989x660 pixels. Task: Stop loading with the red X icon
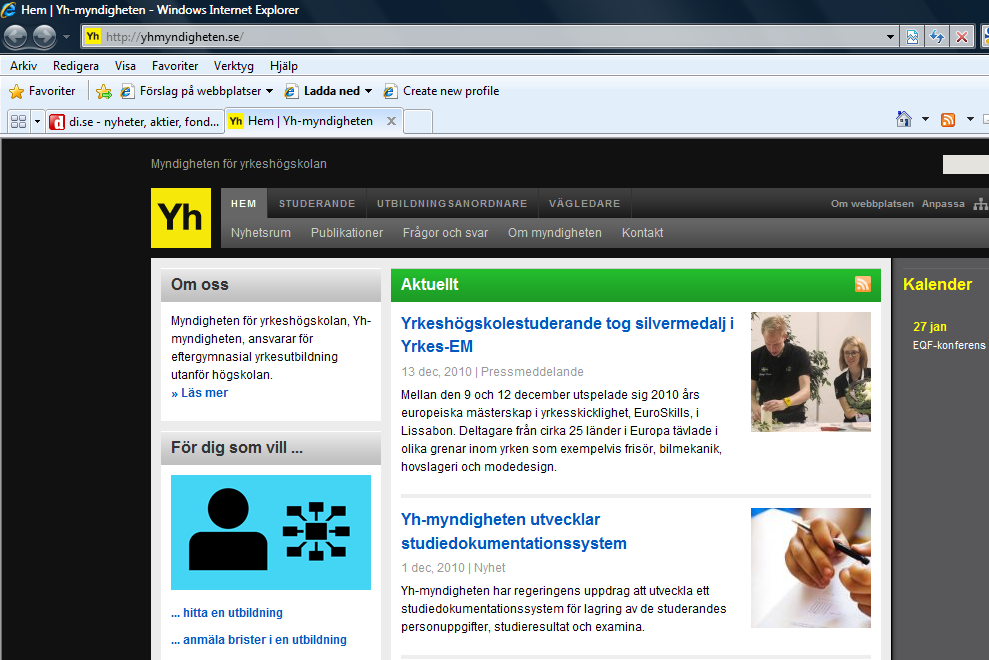tap(962, 37)
